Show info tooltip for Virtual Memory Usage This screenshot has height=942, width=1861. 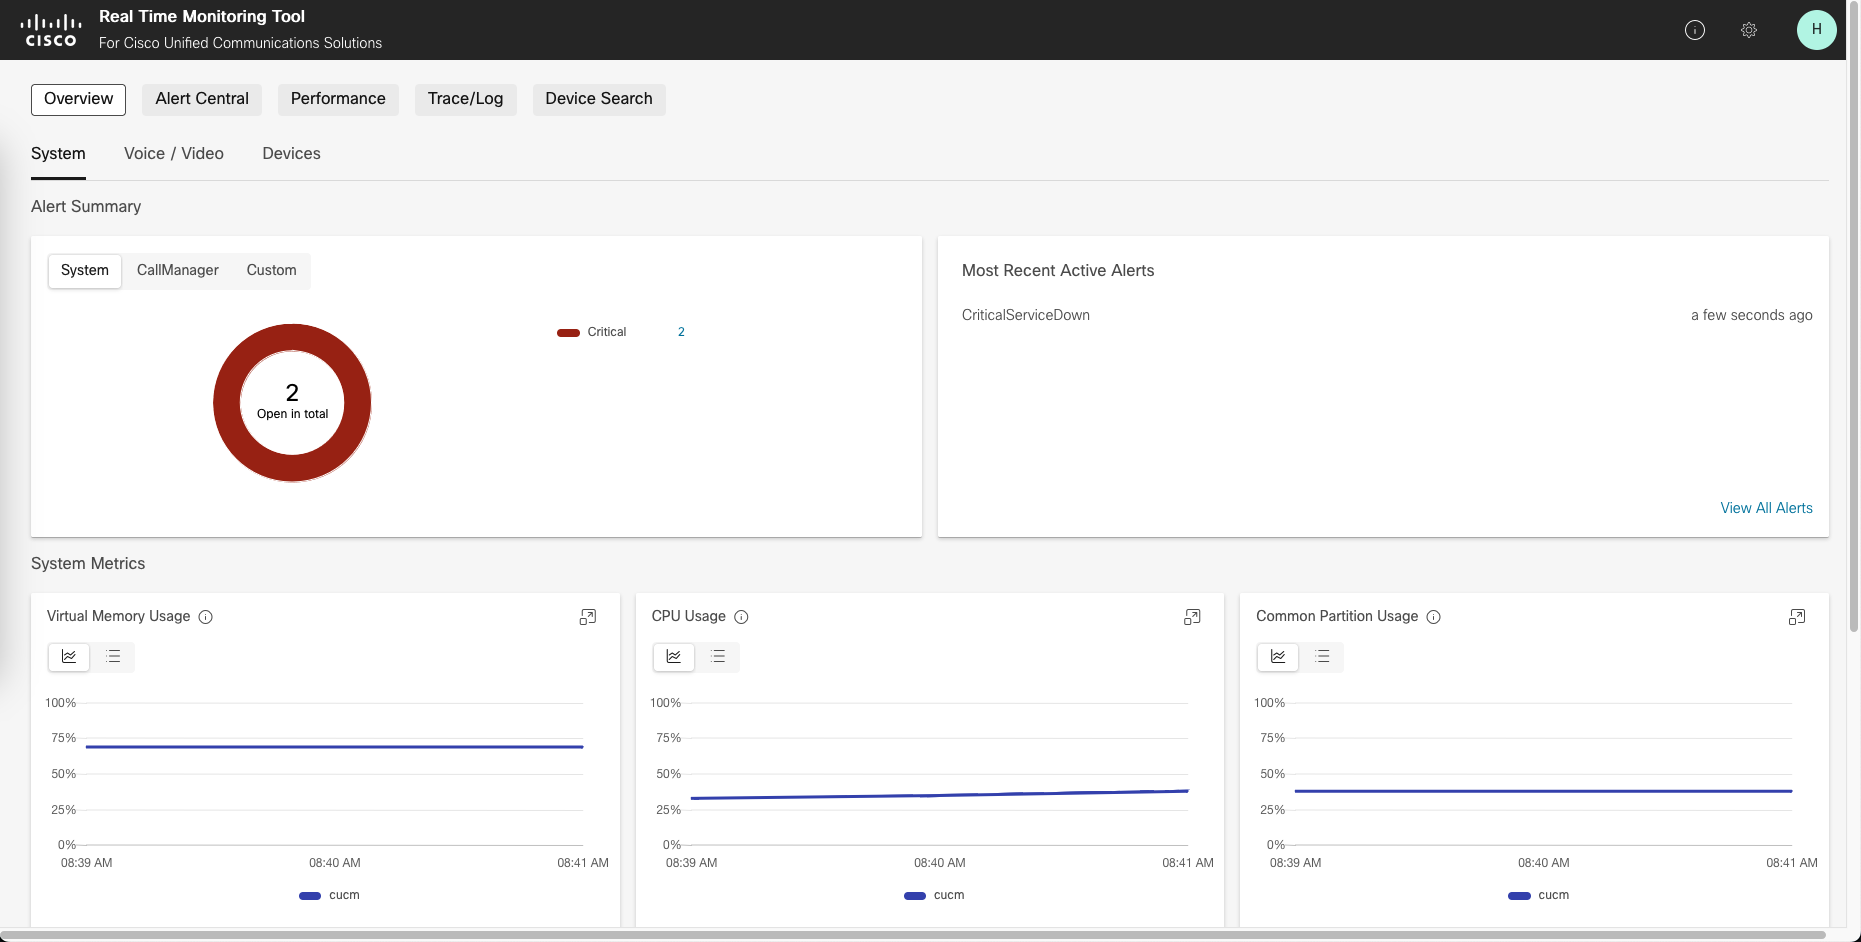(206, 617)
